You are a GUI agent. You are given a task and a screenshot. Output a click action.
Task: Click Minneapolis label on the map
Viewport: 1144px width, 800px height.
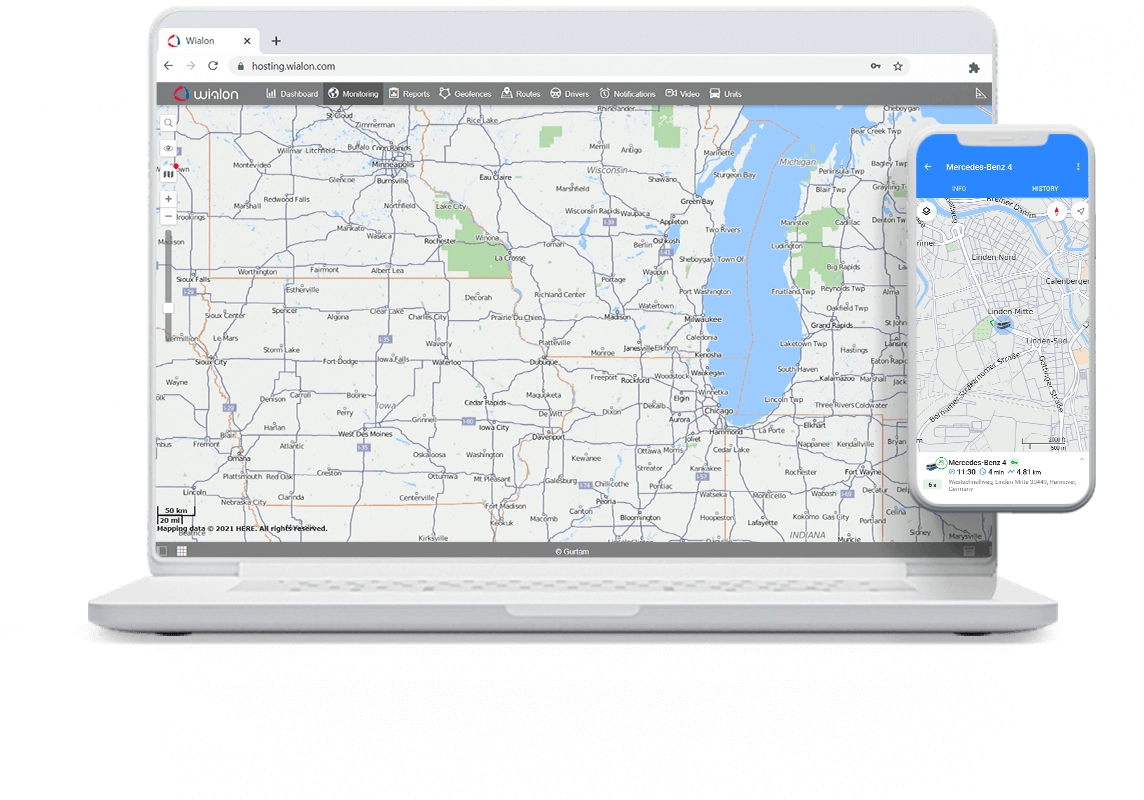pyautogui.click(x=393, y=164)
